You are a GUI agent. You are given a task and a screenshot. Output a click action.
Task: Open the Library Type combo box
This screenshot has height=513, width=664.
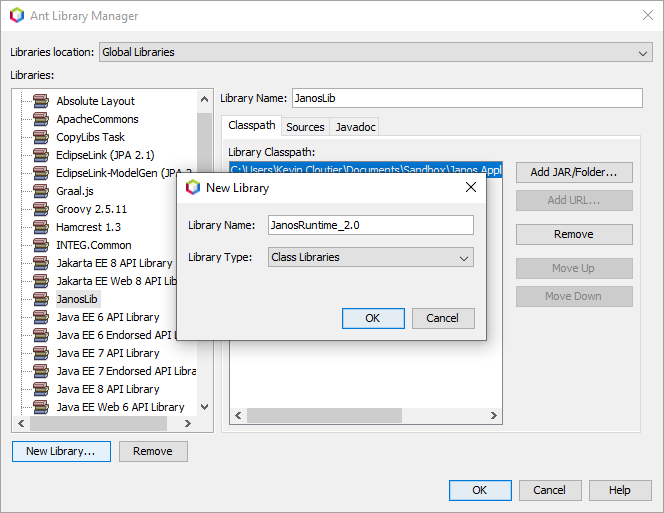point(371,257)
